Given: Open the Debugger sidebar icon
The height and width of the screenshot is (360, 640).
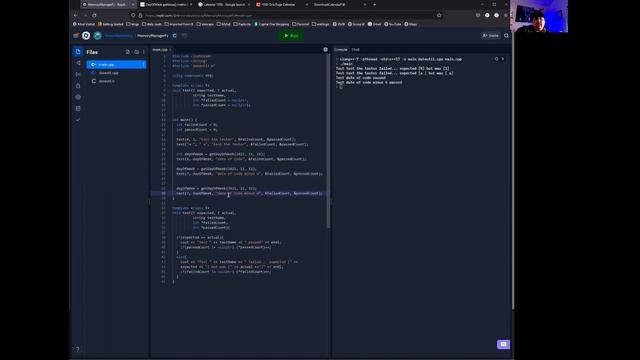Looking at the screenshot, I should (78, 74).
